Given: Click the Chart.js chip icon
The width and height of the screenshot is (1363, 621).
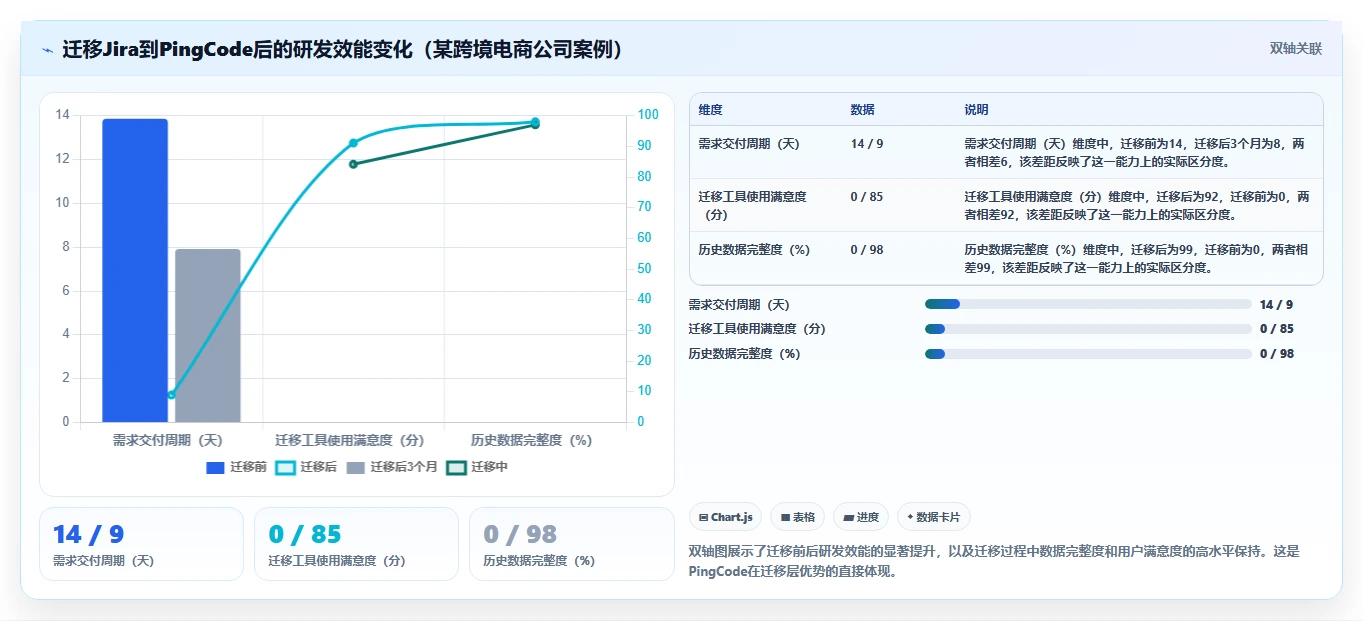Looking at the screenshot, I should (x=704, y=517).
